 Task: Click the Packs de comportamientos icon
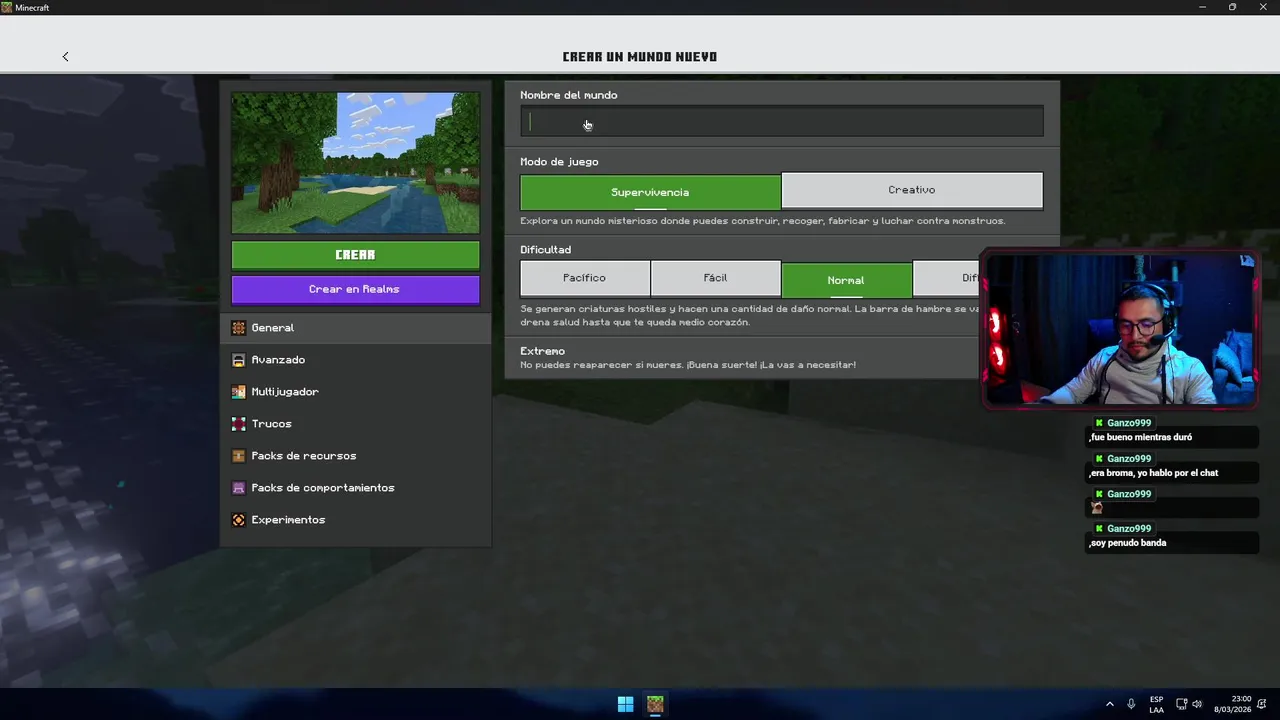coord(238,488)
